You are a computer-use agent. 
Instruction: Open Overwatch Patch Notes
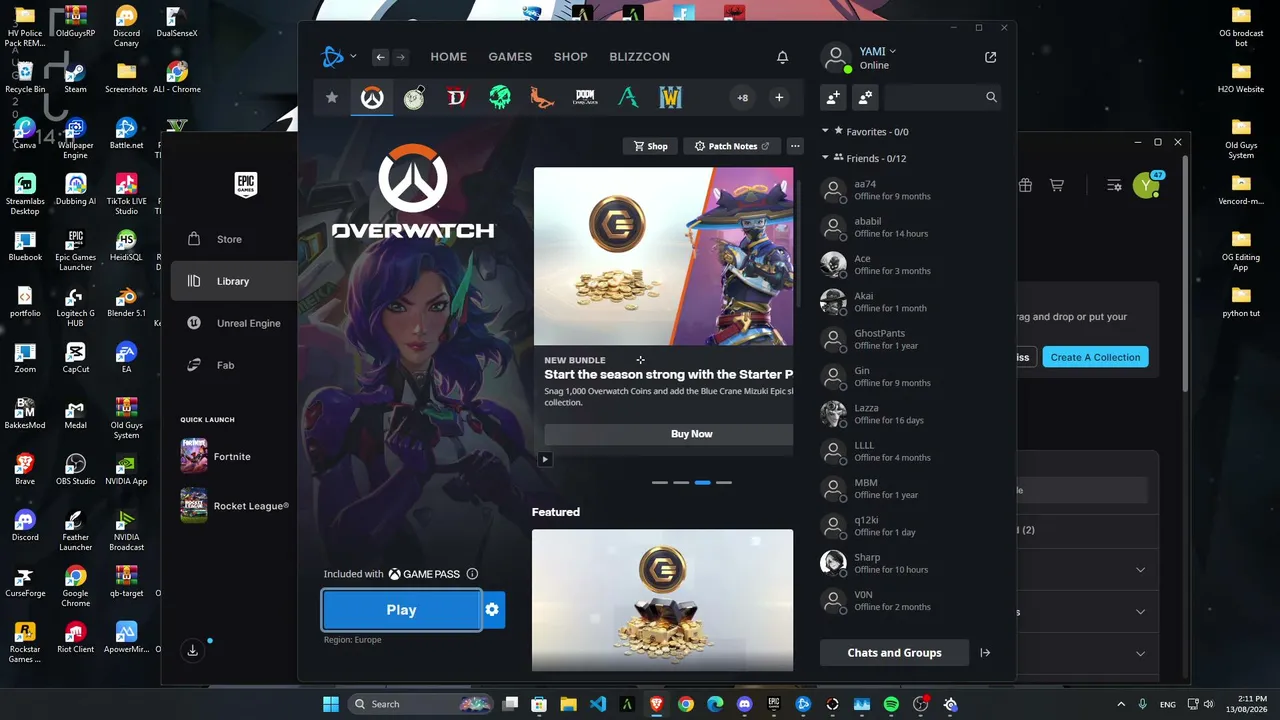[732, 146]
